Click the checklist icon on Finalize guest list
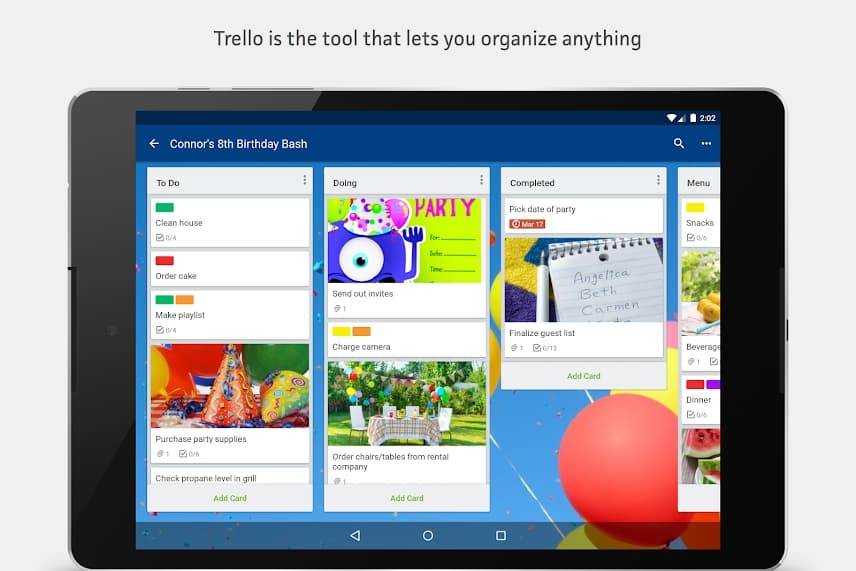 (x=537, y=348)
